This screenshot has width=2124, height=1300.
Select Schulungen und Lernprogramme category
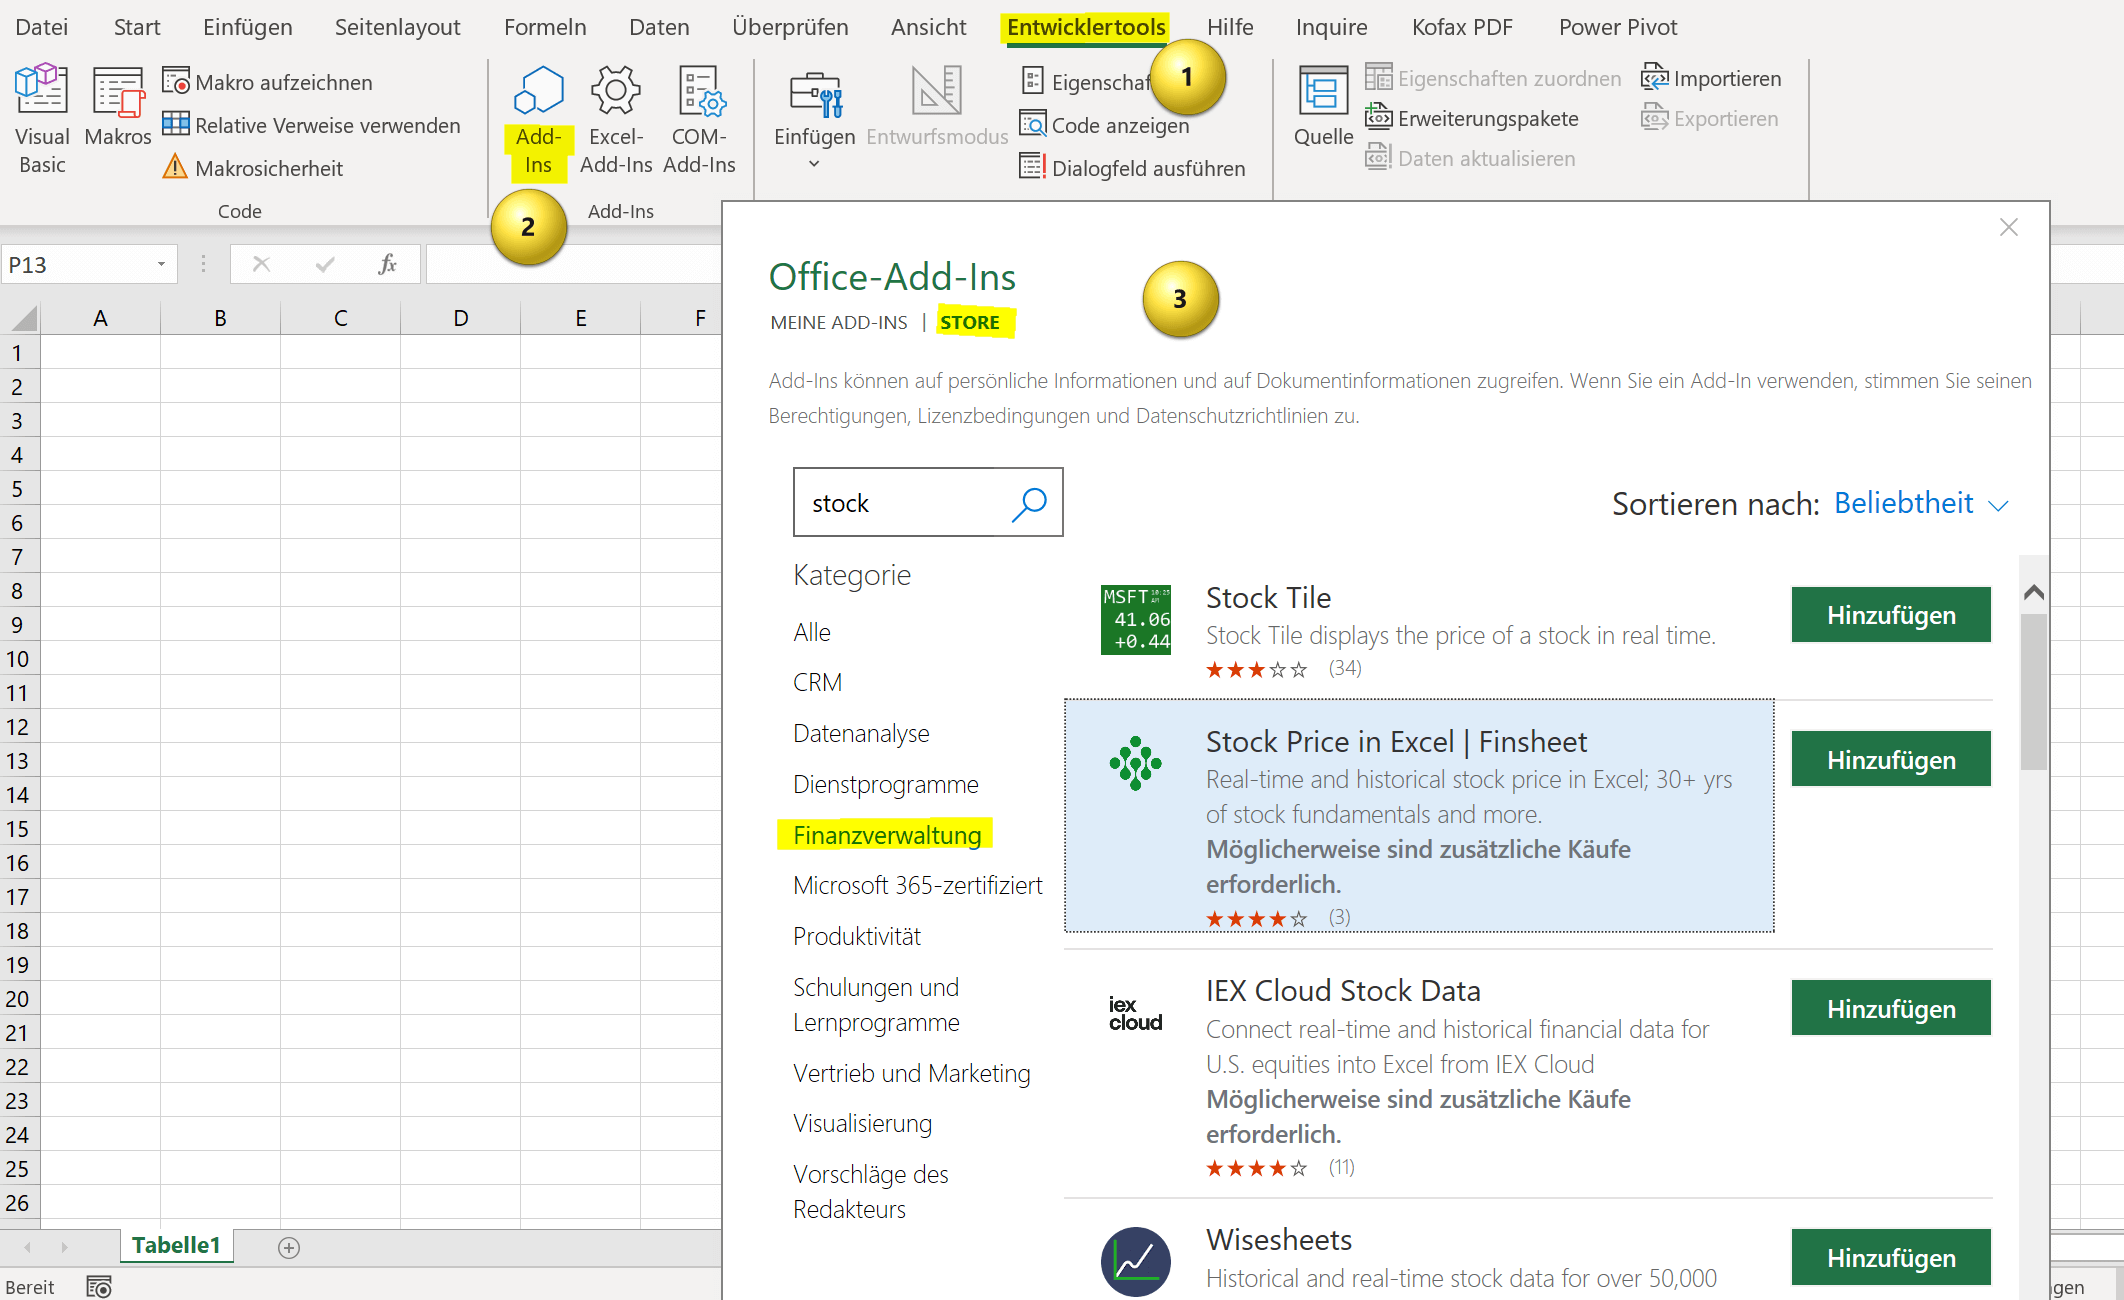(876, 1004)
